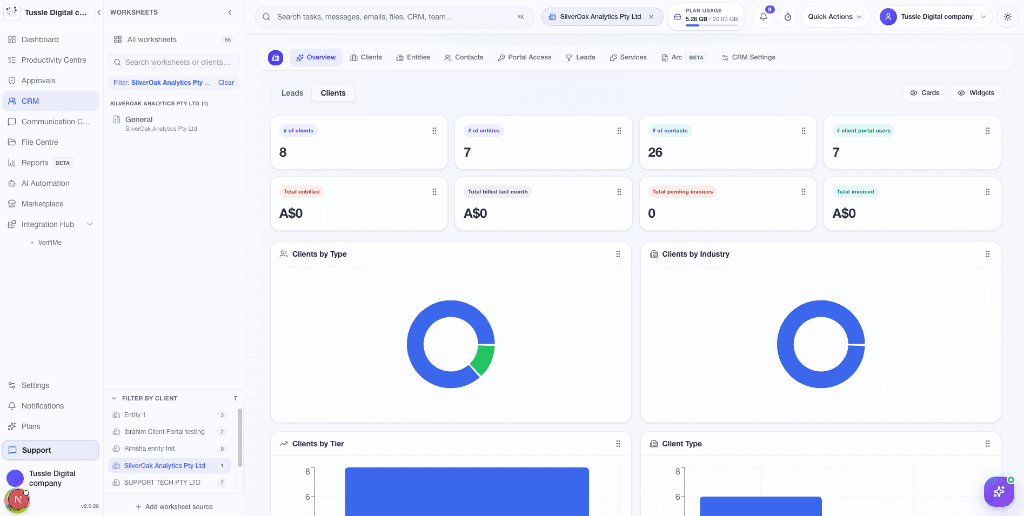Click the purple CRM home icon
Screen dimensions: 1024x516
pyautogui.click(x=276, y=57)
